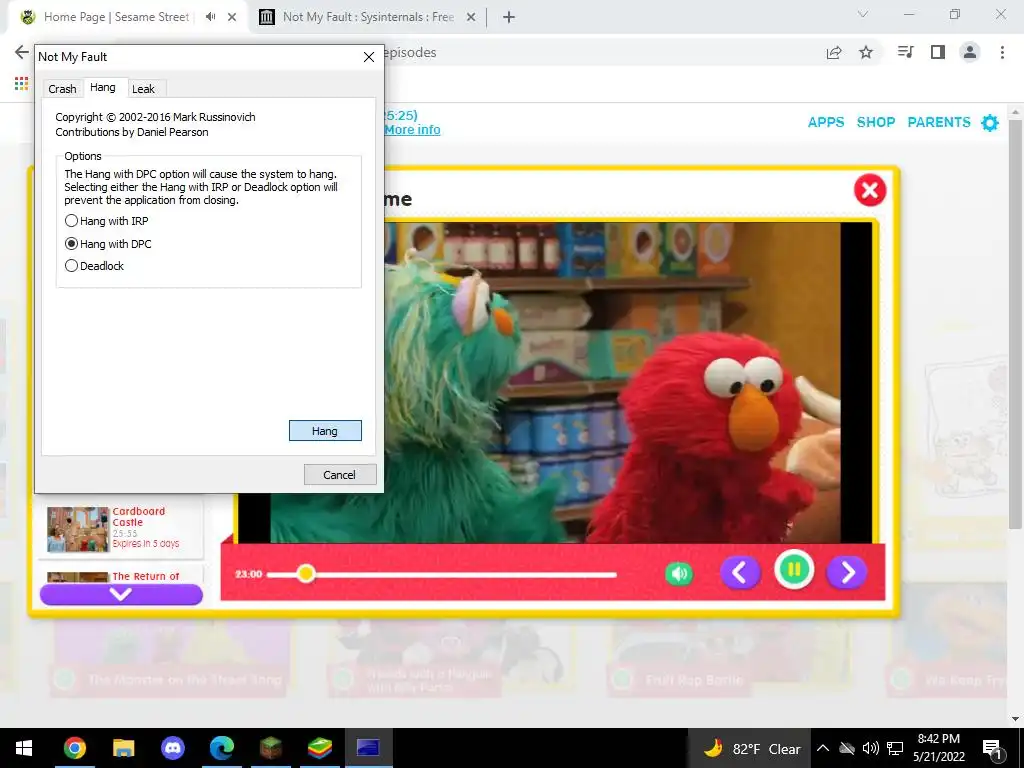
Task: Open the notification center icon
Action: tap(992, 749)
